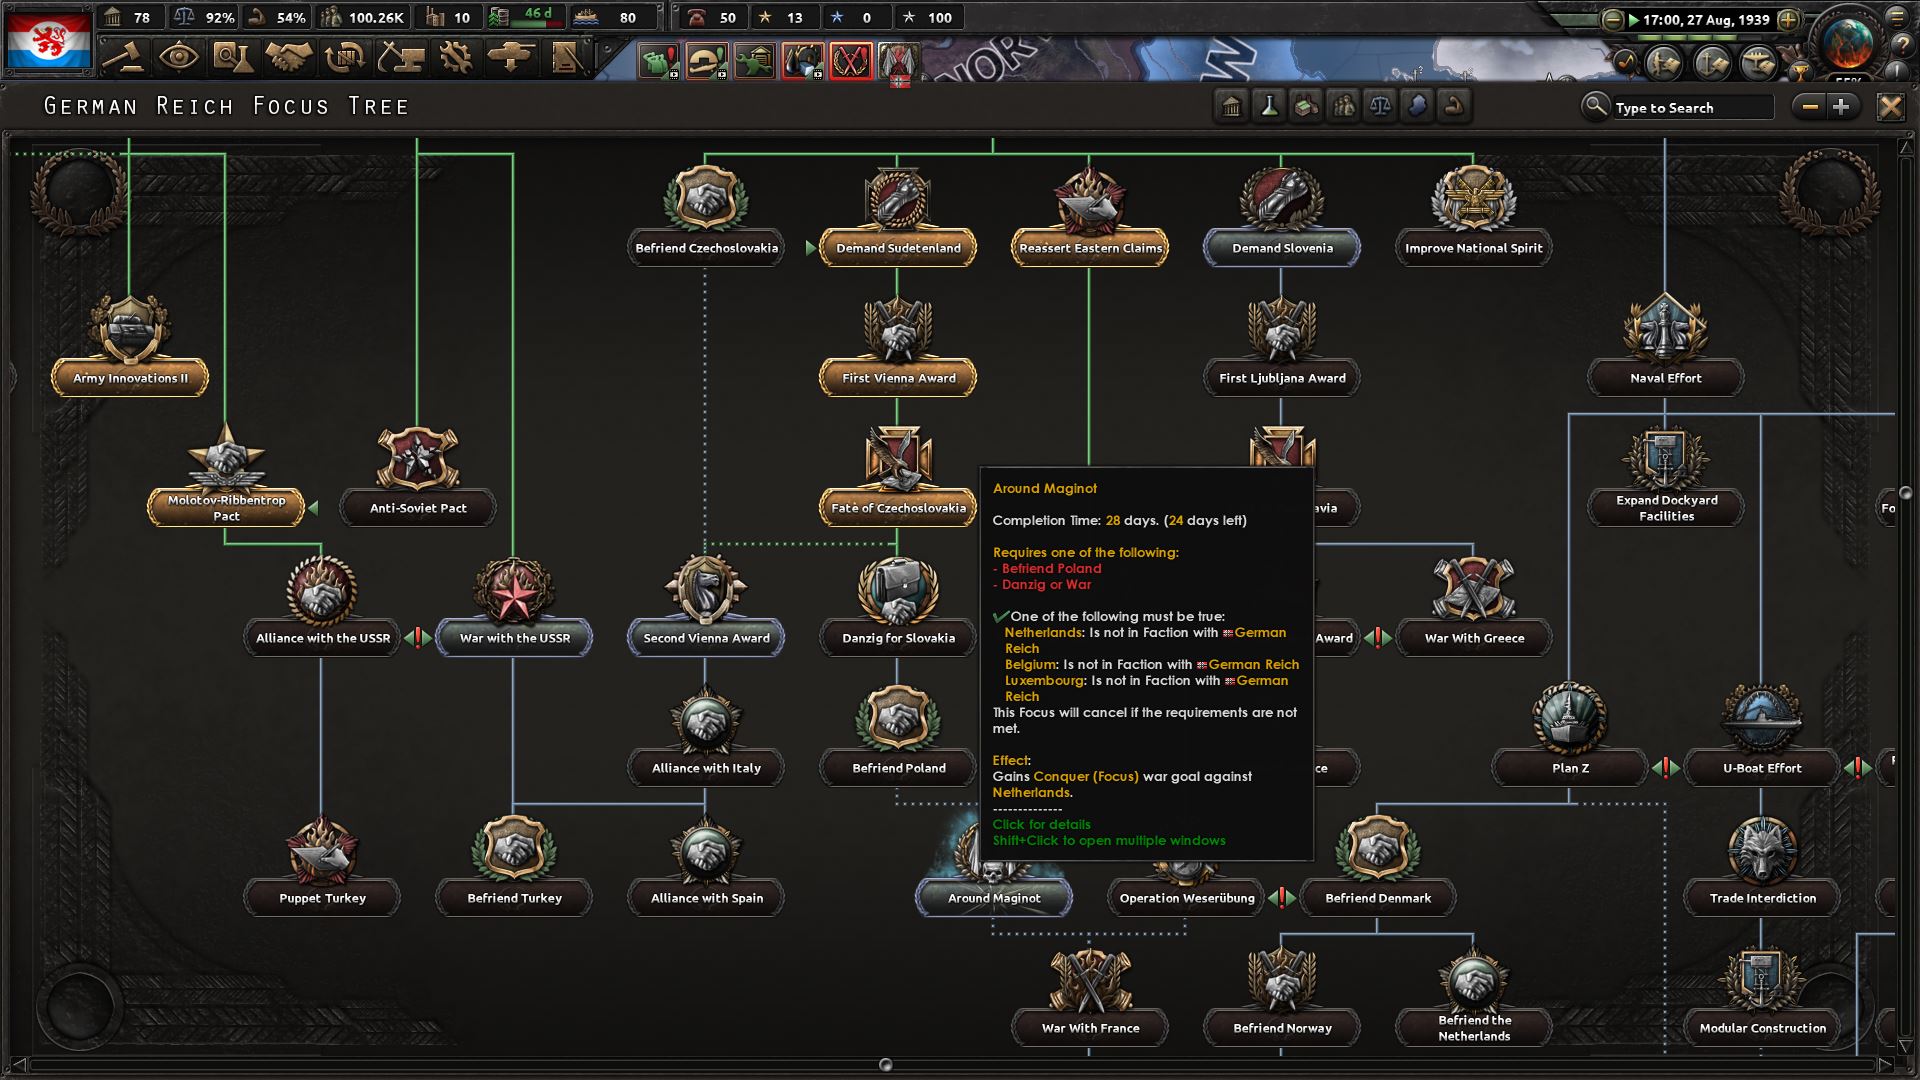Click the Type to Search field
1920x1080 pixels.
1690,107
